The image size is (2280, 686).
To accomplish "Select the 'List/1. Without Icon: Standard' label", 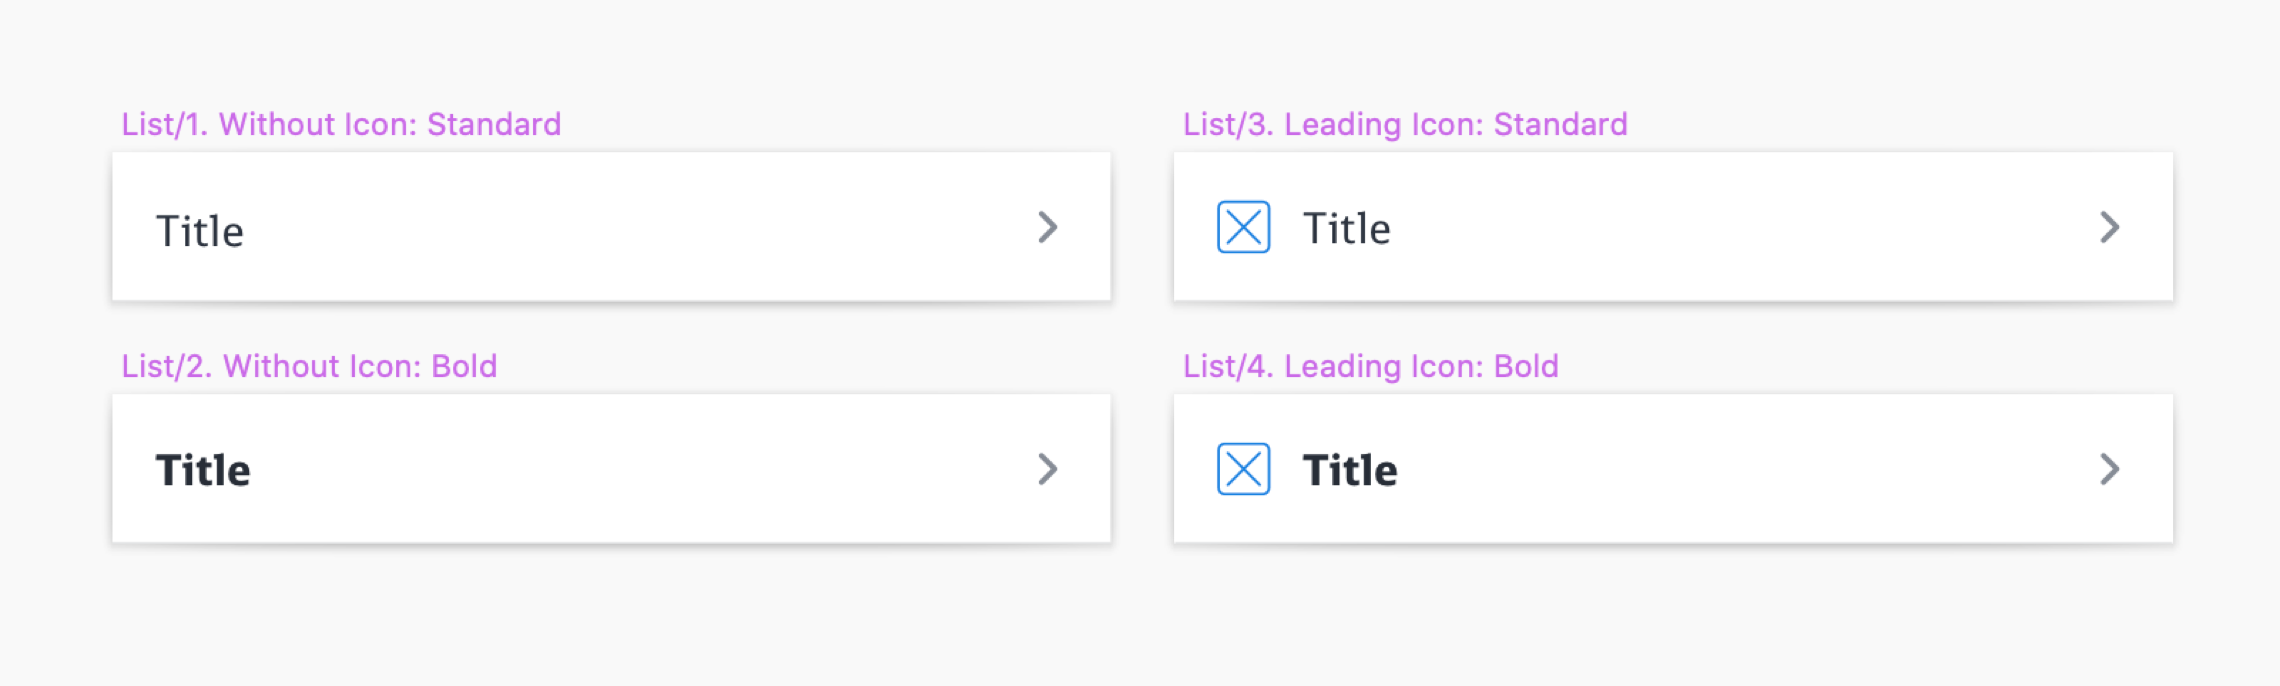I will 341,124.
